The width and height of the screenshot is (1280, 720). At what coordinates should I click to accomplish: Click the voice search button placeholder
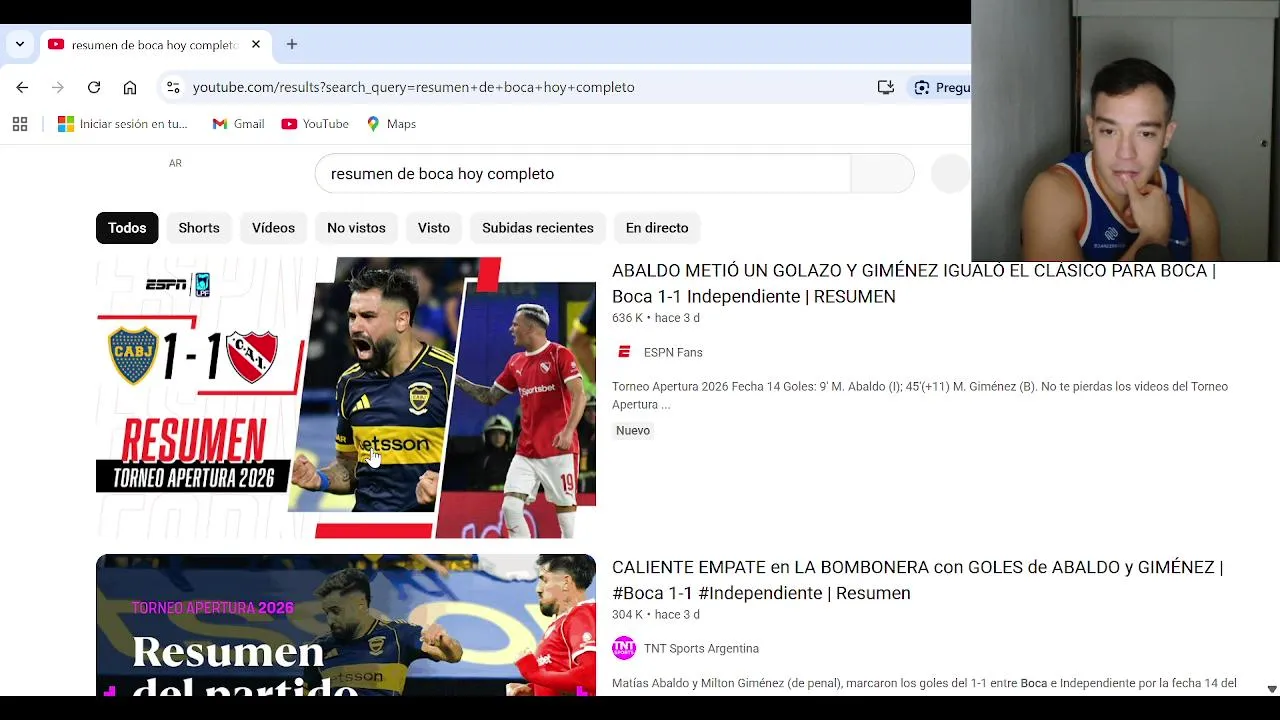tap(950, 174)
